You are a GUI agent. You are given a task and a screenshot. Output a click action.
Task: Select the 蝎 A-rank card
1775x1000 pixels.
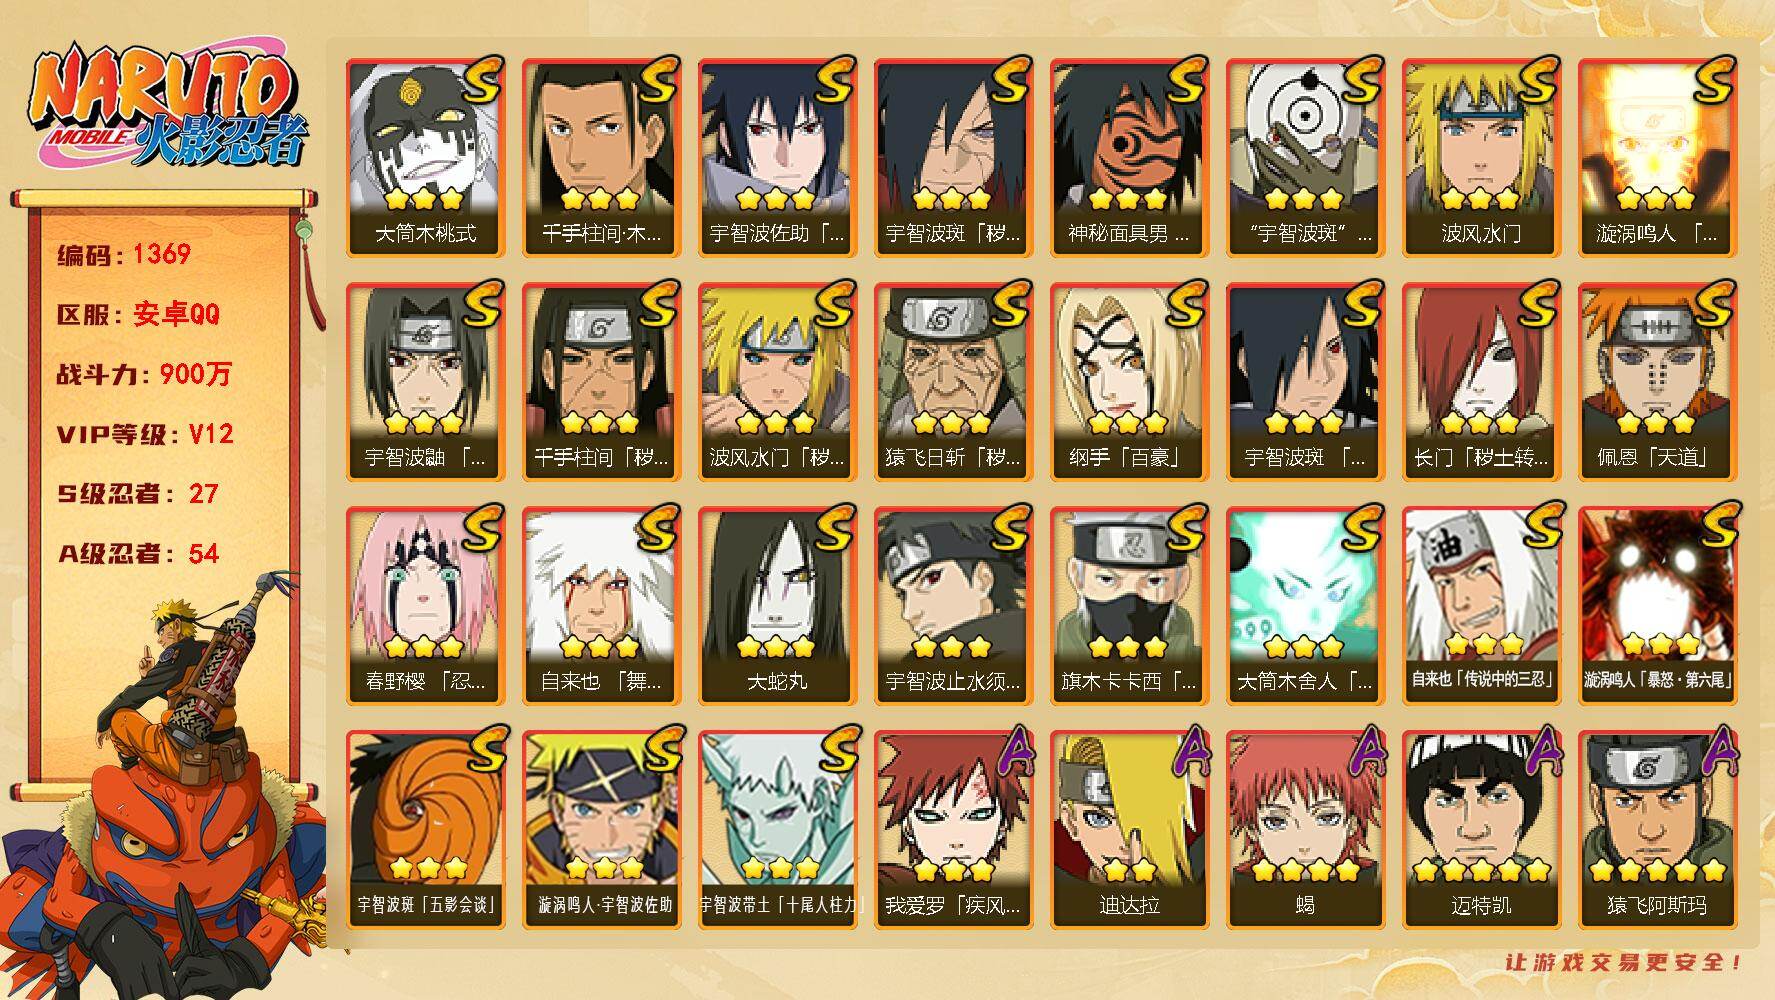(1305, 829)
